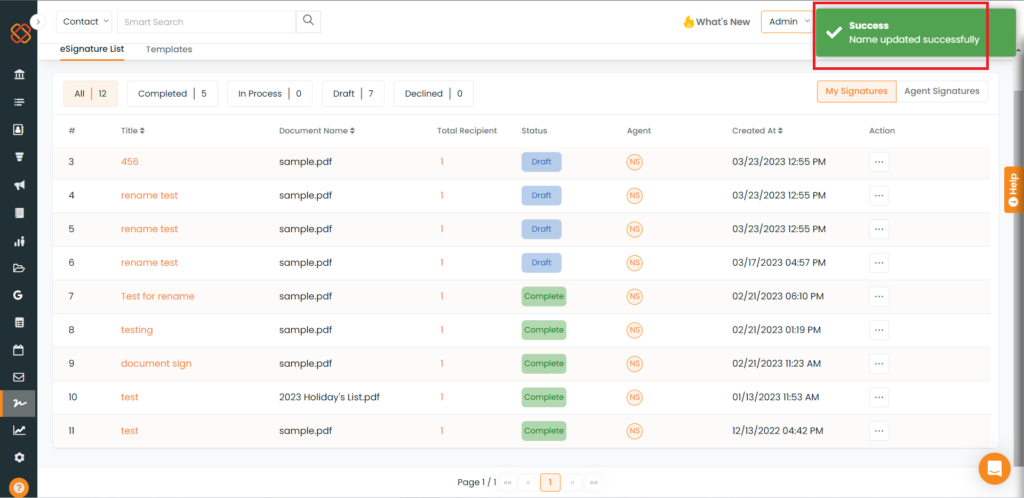
Task: Click the funnel icon in sidebar
Action: 18,157
